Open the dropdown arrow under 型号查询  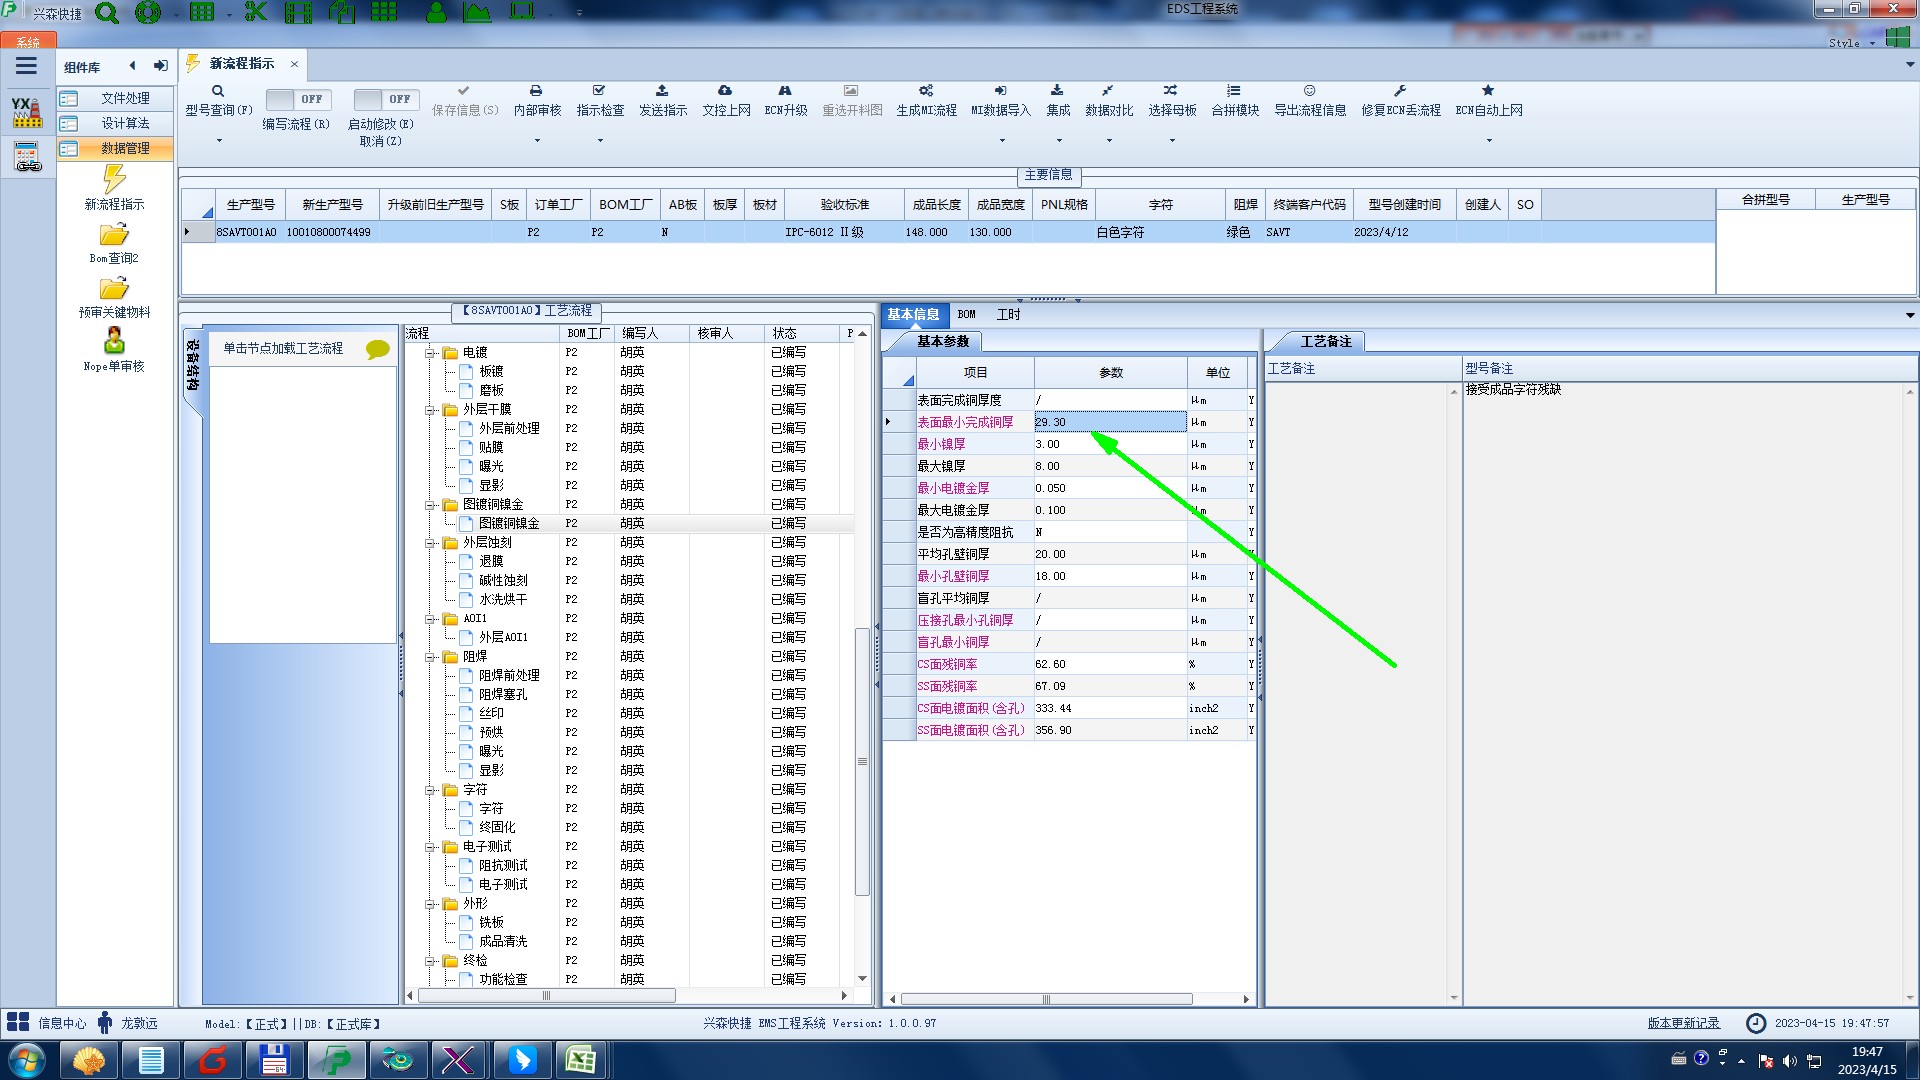[219, 141]
